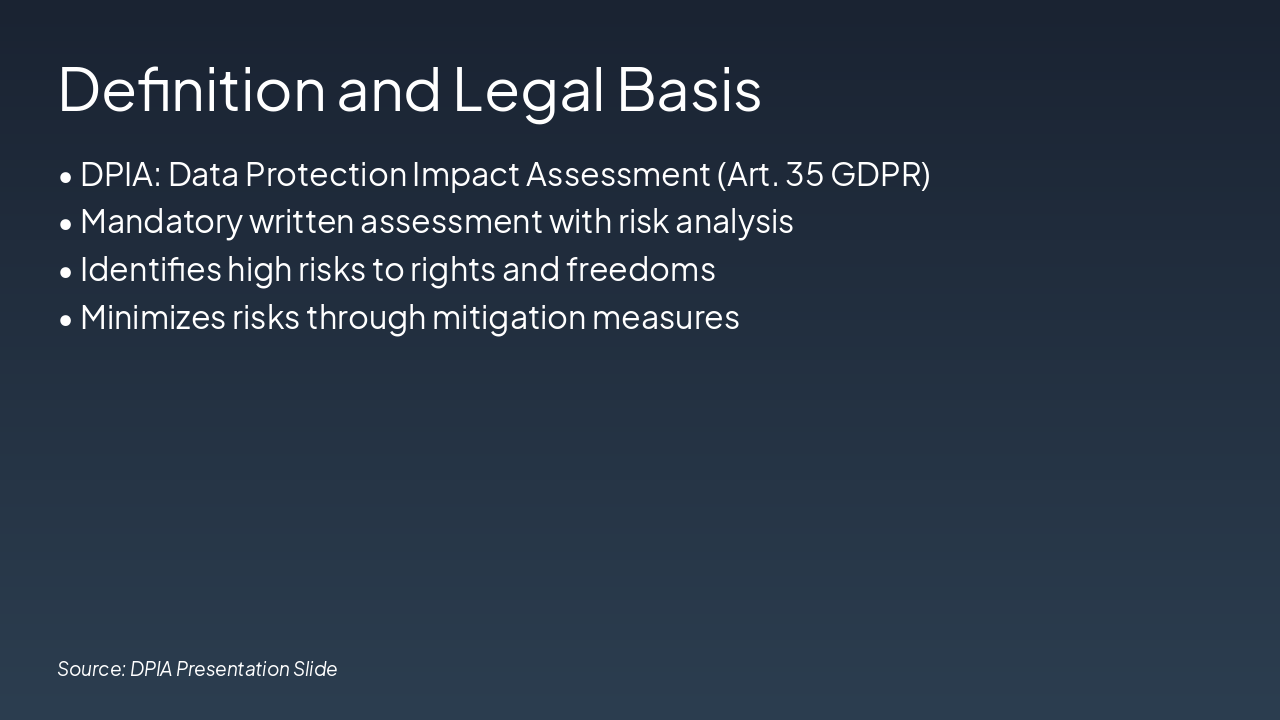Screen dimensions: 1280x720
Task: Click the word "Basis" in the title
Action: point(689,89)
